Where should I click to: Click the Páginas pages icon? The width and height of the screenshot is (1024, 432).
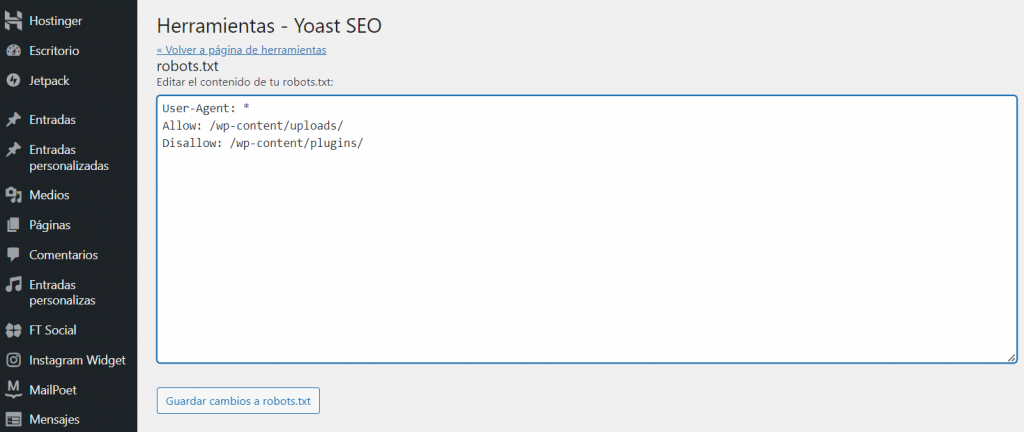click(14, 225)
